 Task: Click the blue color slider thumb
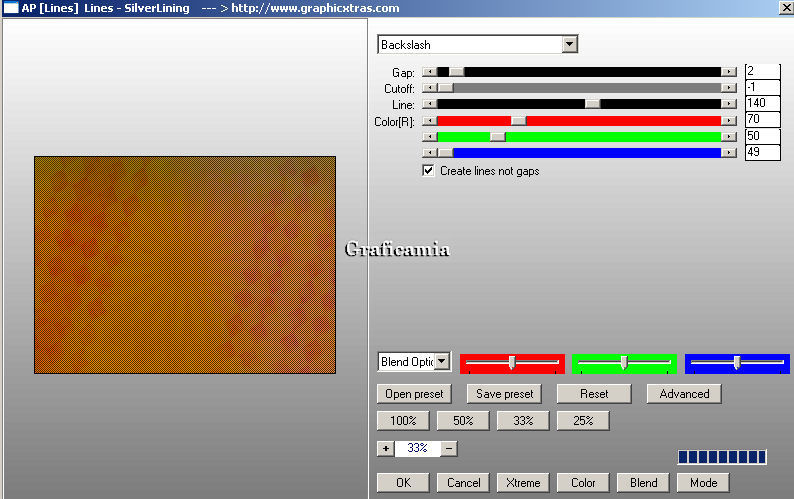coord(446,152)
